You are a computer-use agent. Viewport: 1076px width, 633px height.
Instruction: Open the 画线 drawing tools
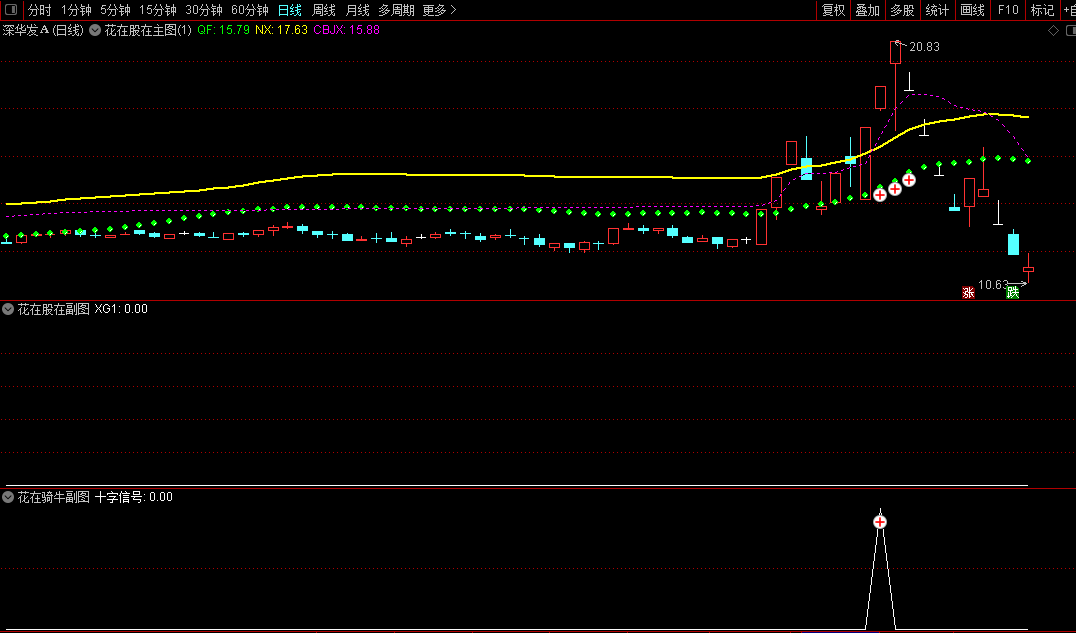[972, 10]
